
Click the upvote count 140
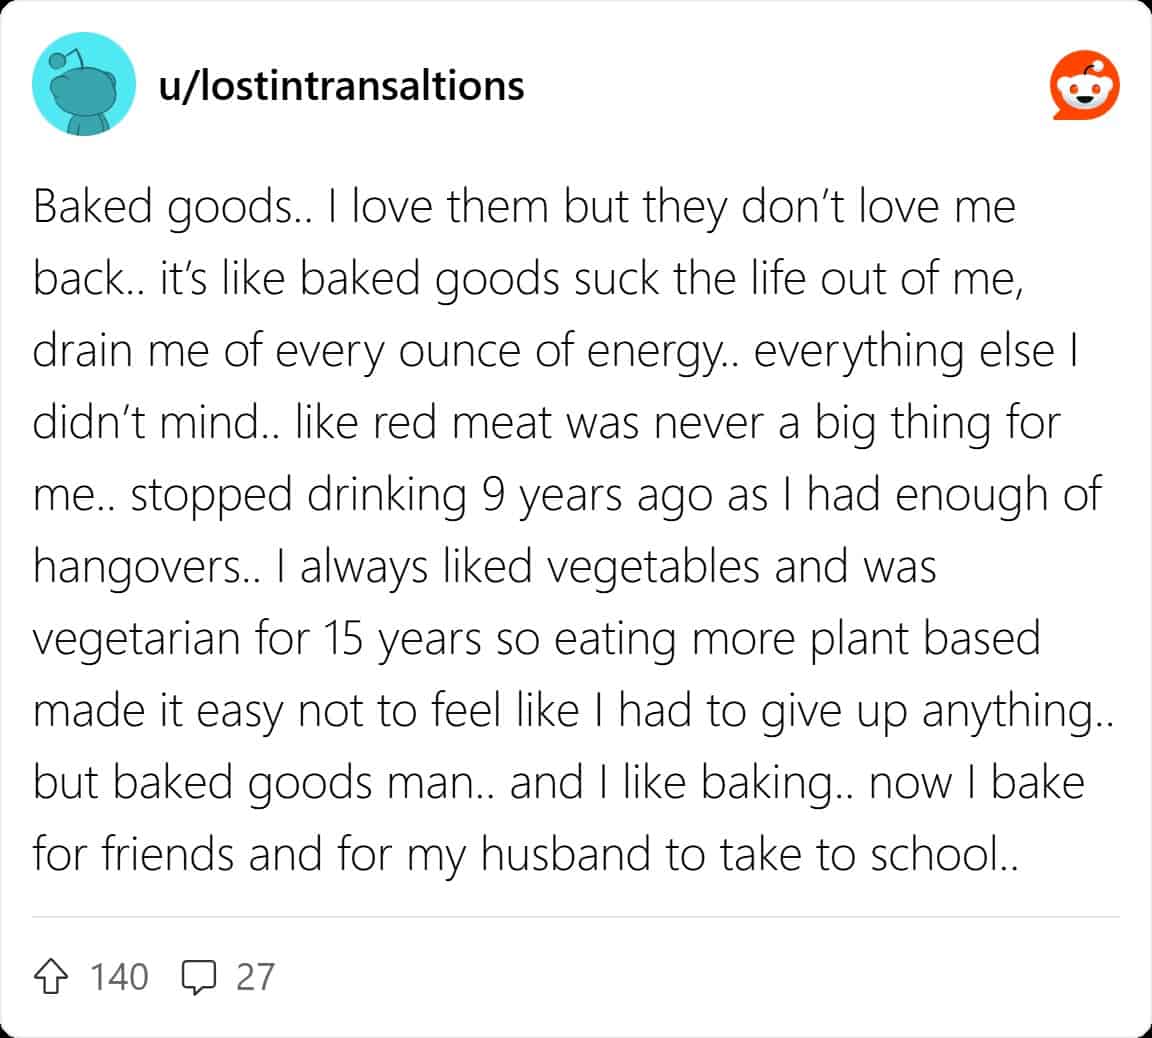point(119,976)
